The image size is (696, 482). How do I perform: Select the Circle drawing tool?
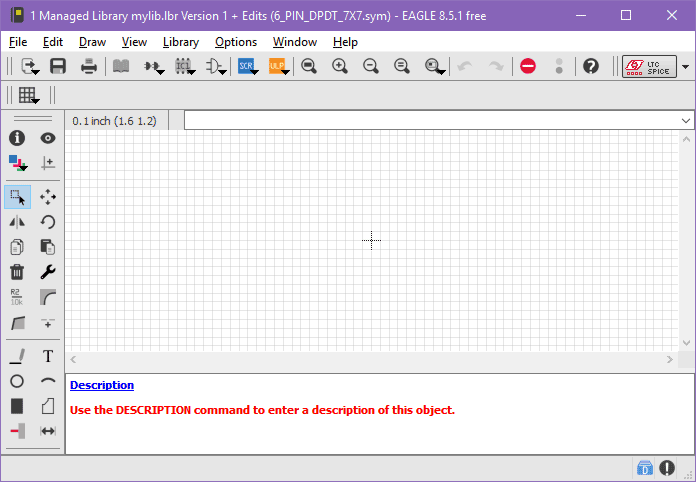coord(17,381)
